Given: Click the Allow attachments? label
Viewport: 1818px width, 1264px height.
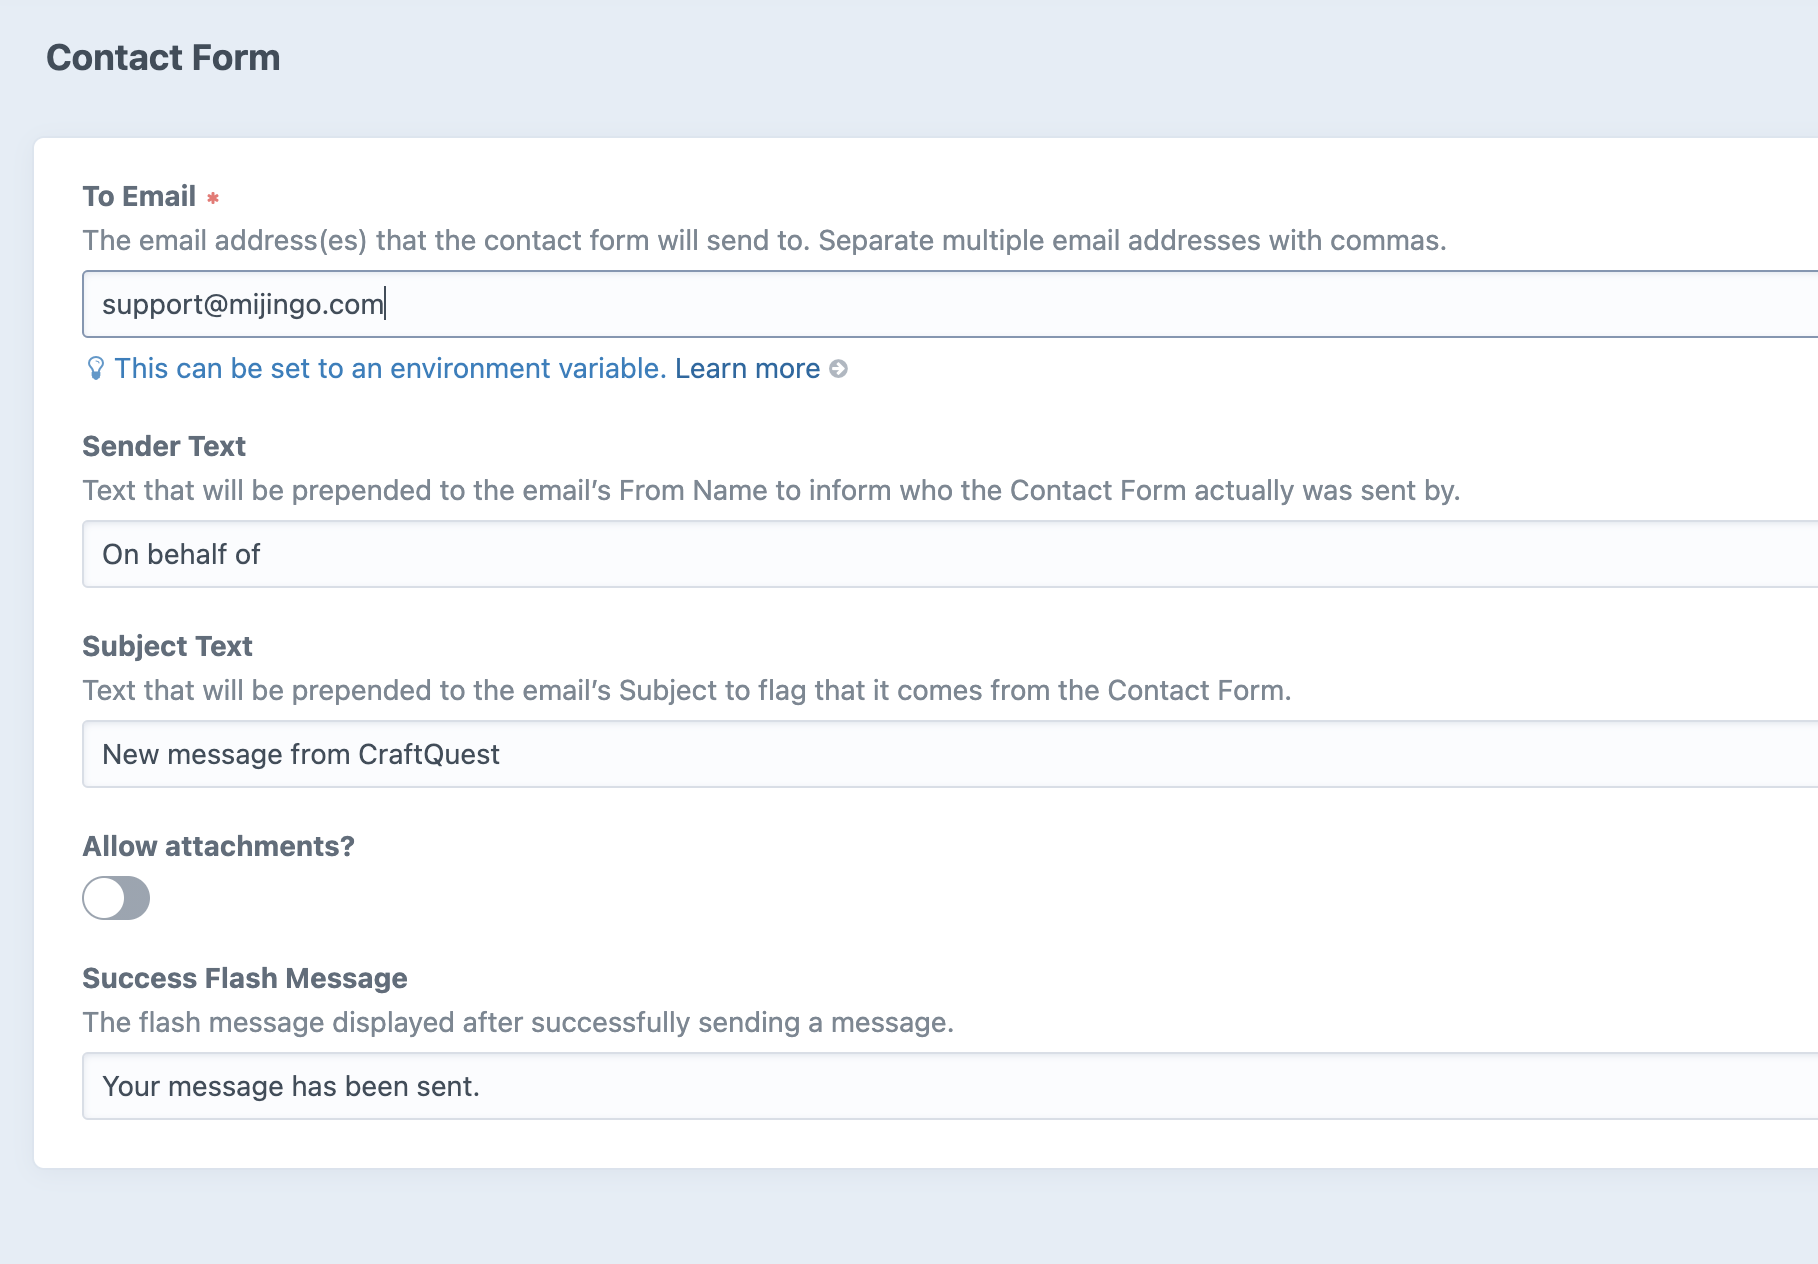Looking at the screenshot, I should click(x=218, y=846).
